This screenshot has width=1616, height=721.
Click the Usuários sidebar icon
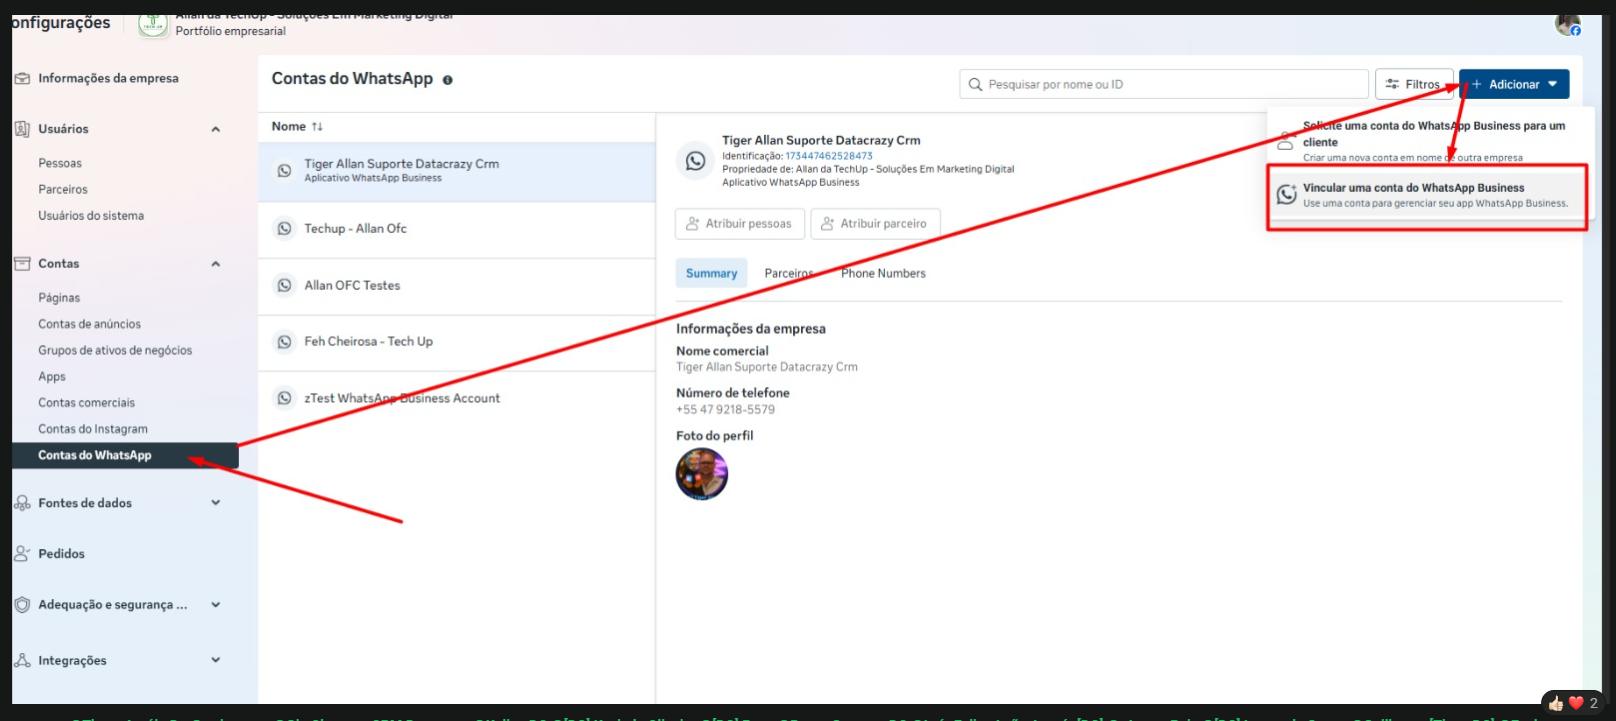22,129
